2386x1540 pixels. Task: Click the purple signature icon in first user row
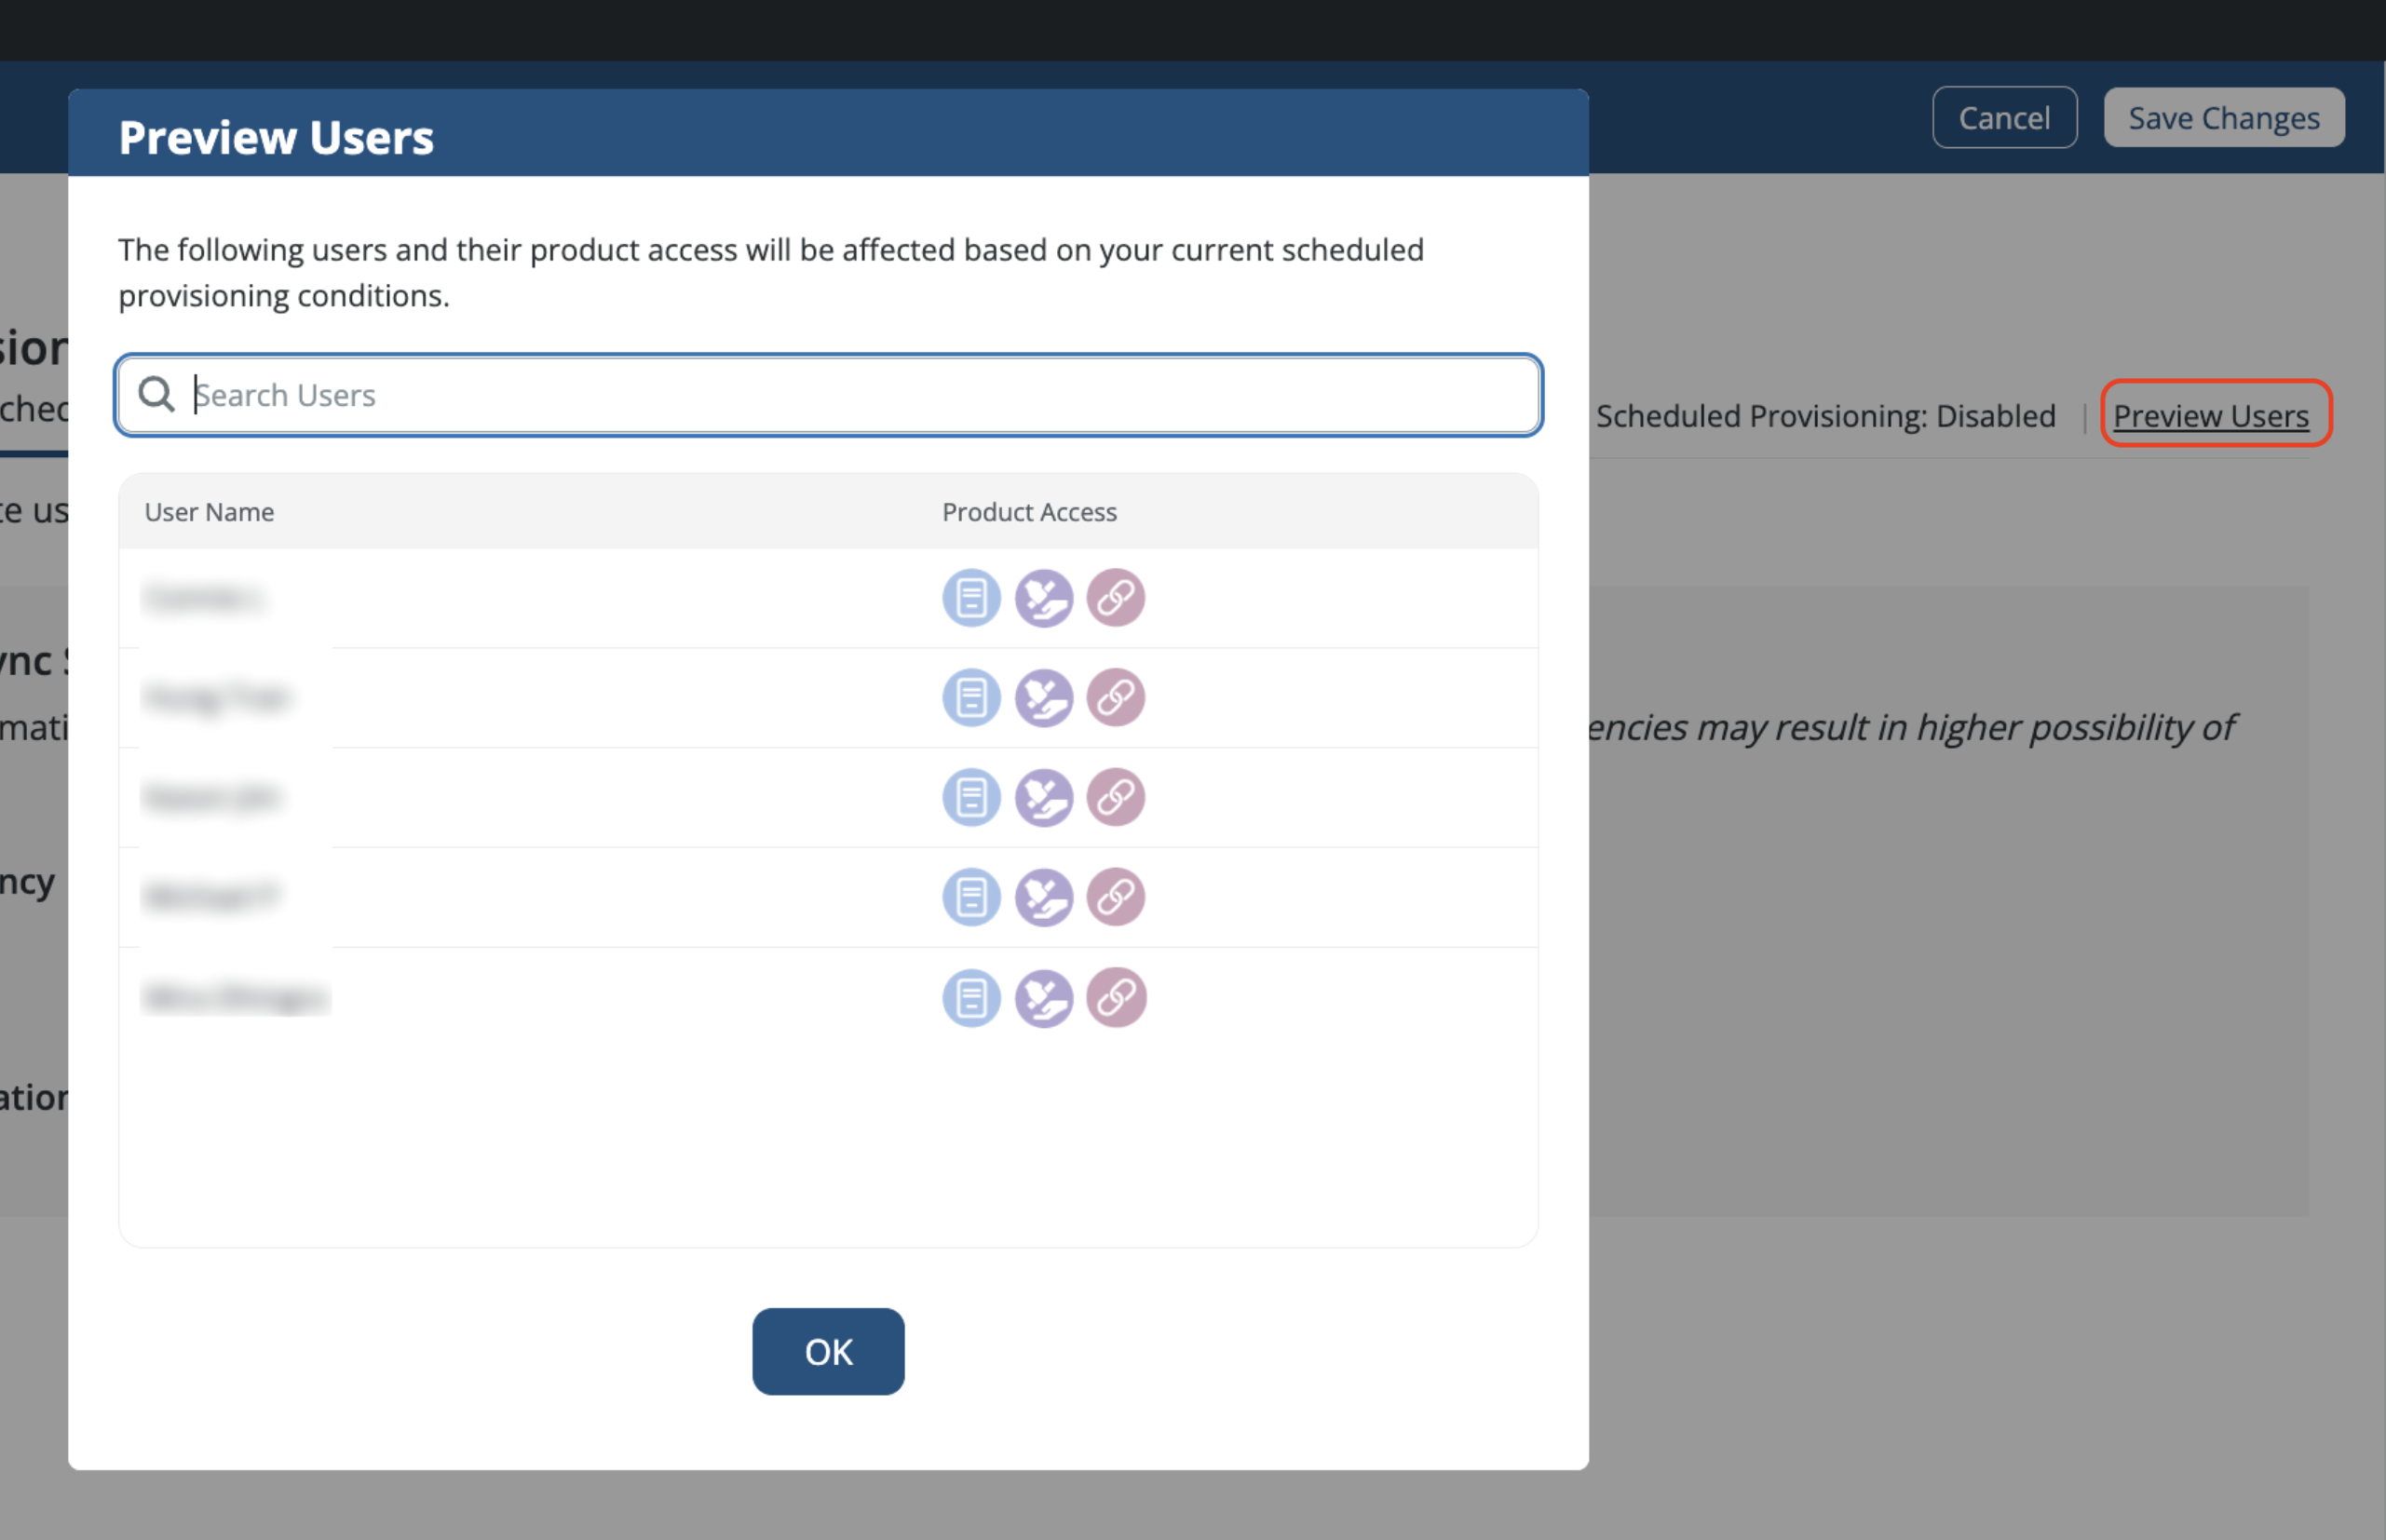pos(1043,598)
